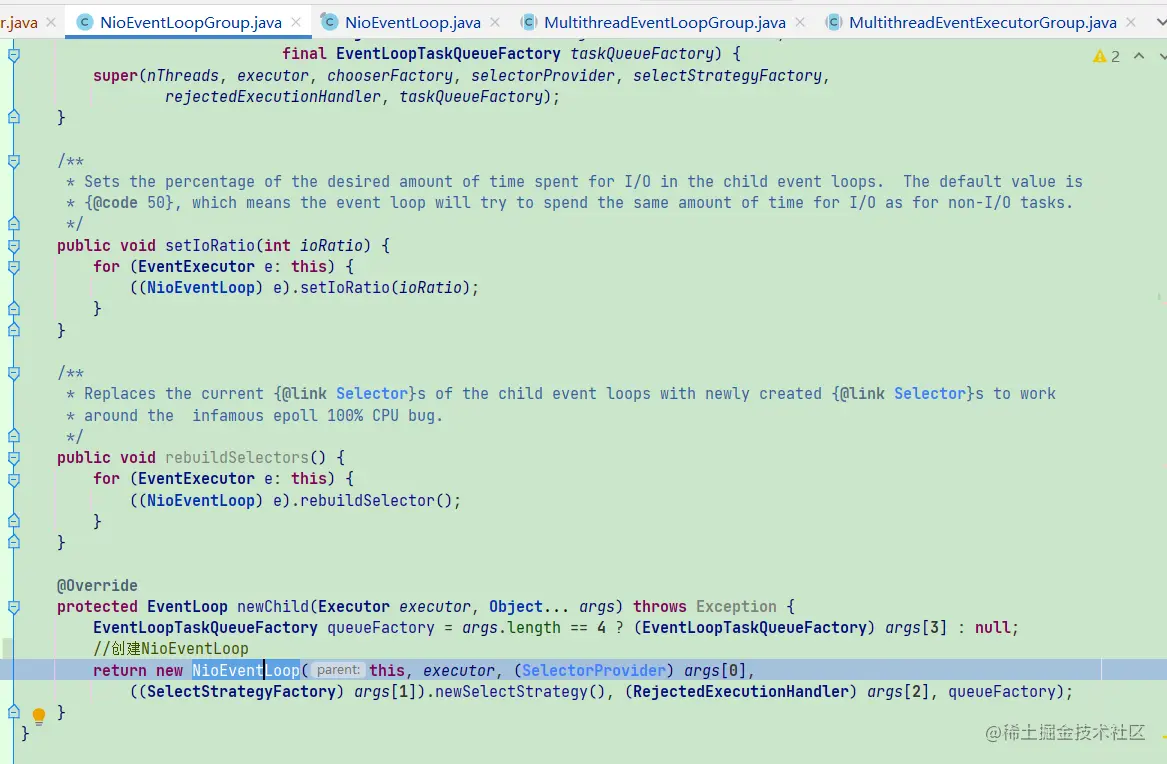Viewport: 1167px width, 764px height.
Task: Go to previous highlighted problem arrow
Action: pos(1139,56)
